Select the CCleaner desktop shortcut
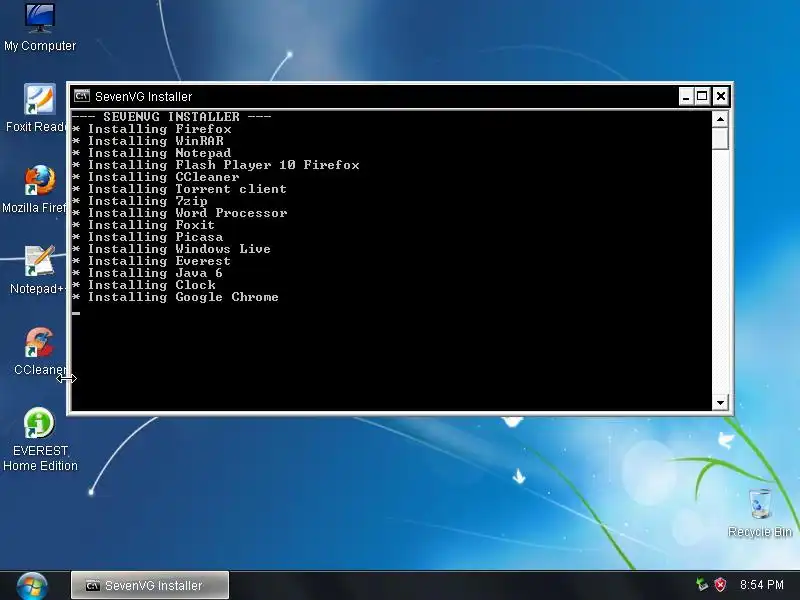This screenshot has width=800, height=600. (x=40, y=351)
